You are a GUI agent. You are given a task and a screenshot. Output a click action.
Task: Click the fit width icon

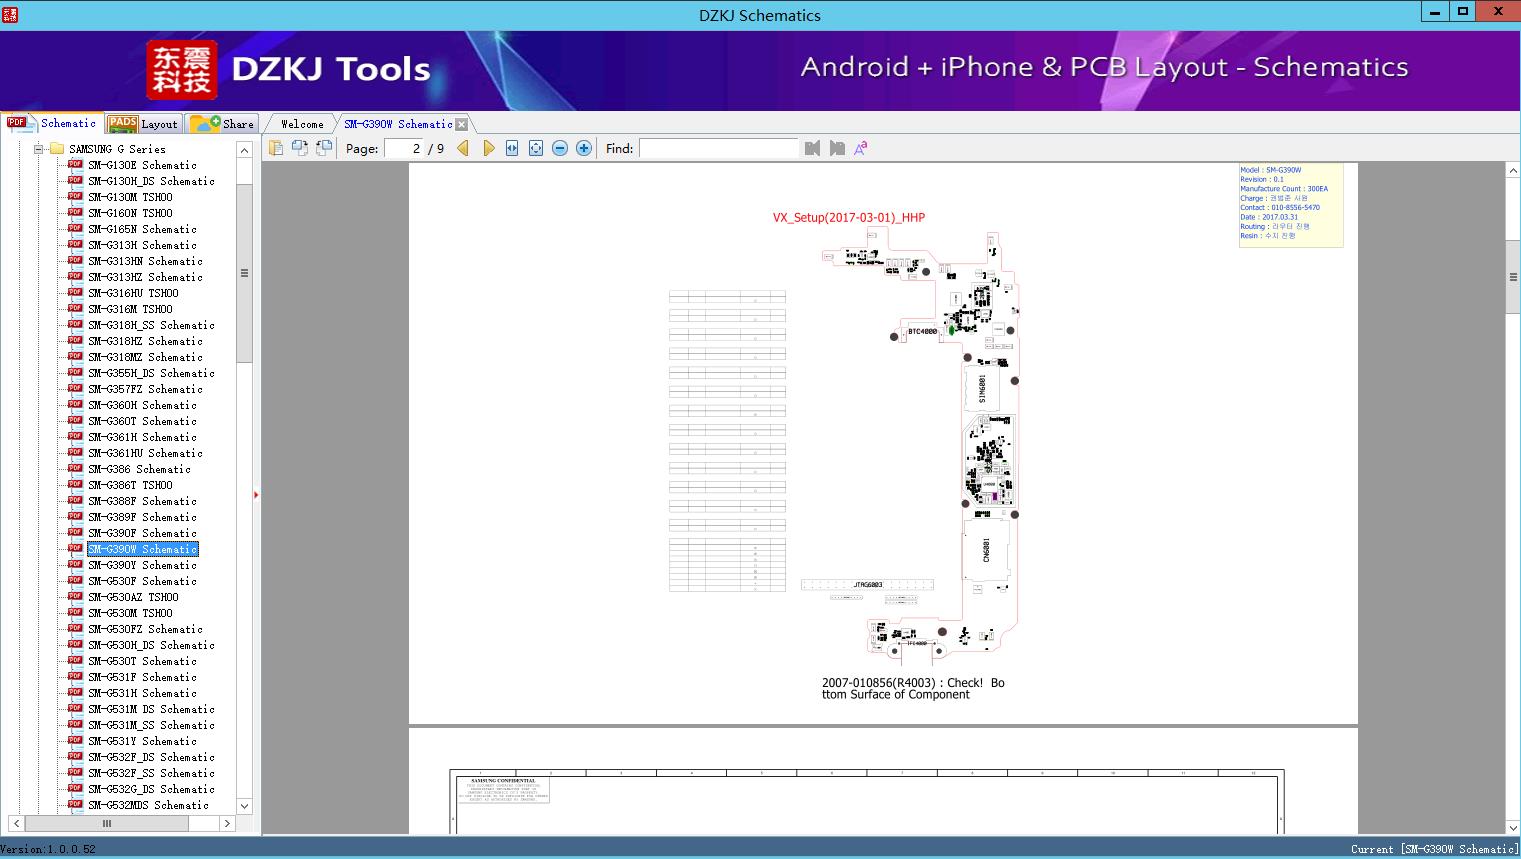click(x=512, y=148)
